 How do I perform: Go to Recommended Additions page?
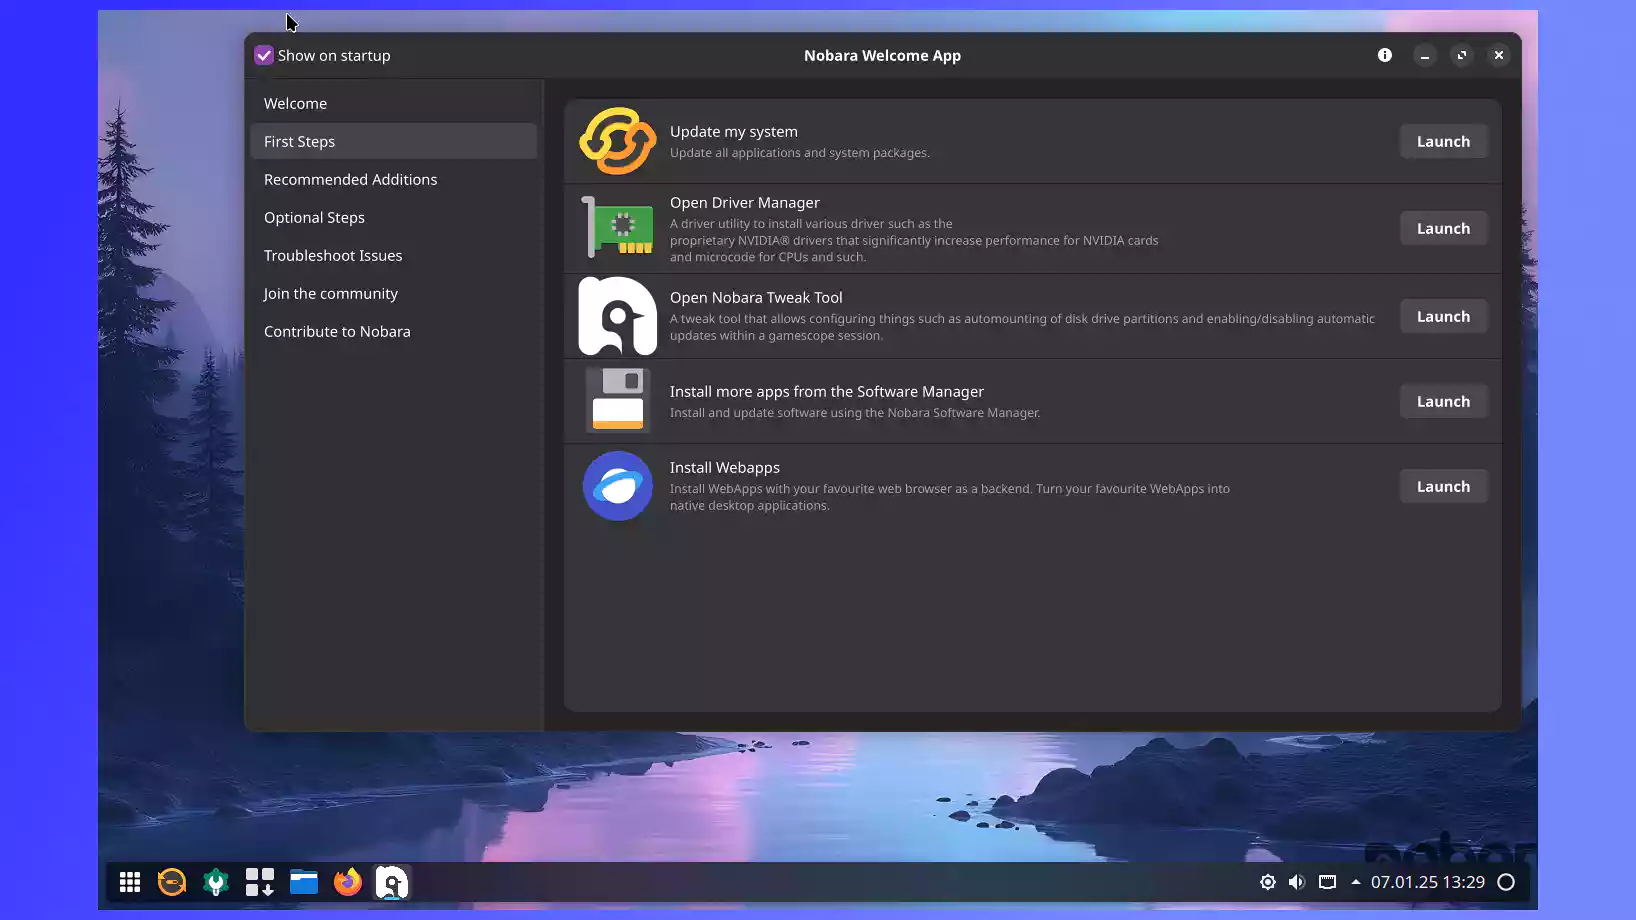394,180
